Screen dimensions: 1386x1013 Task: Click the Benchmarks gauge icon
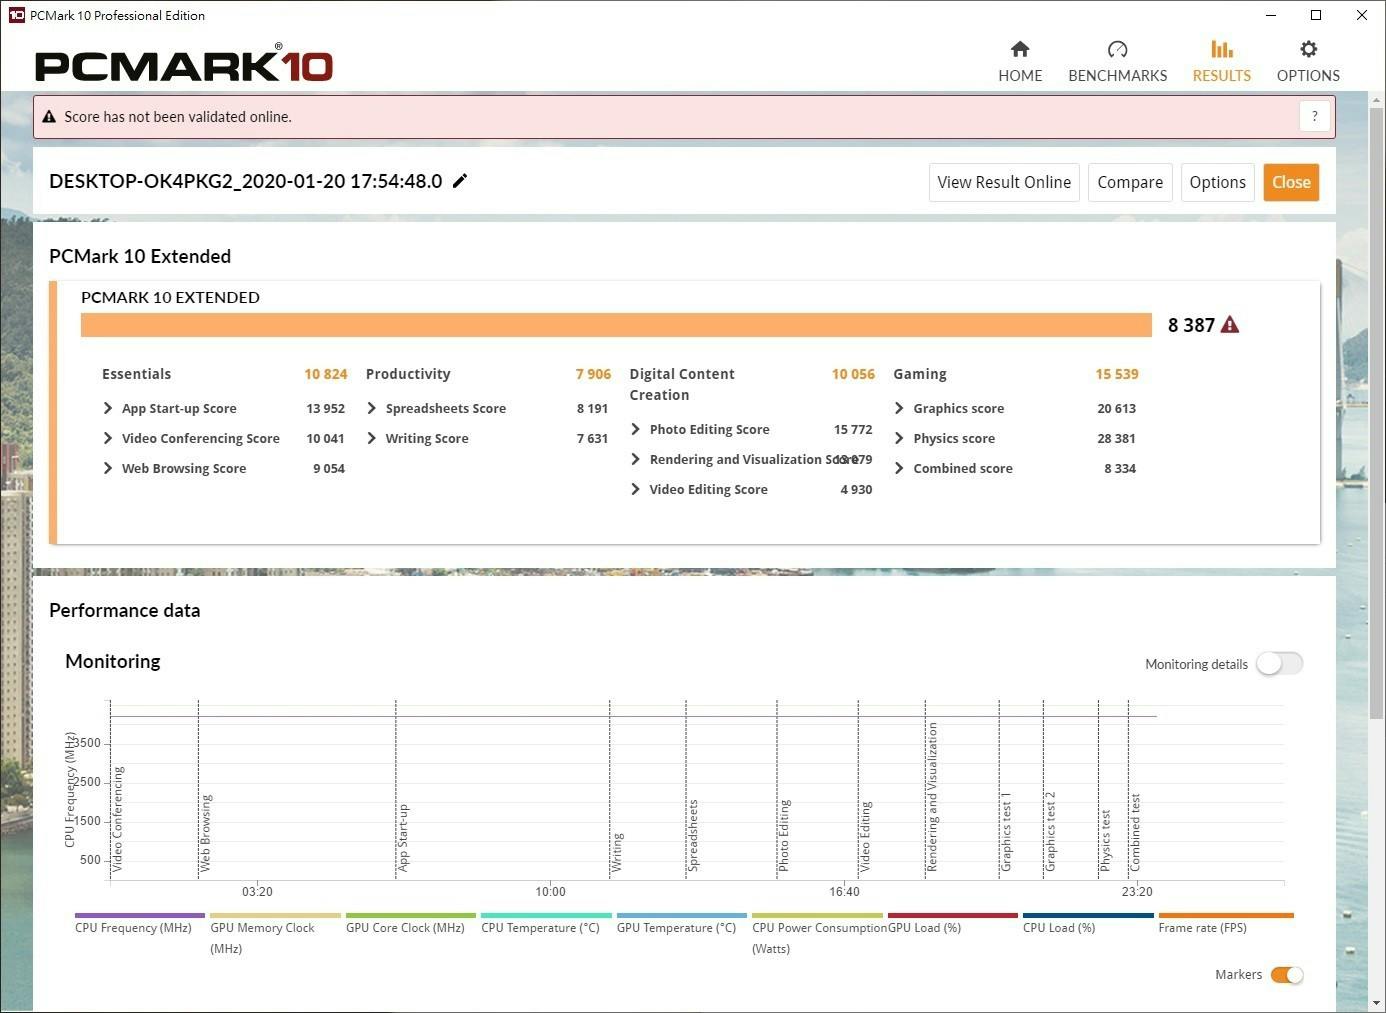[x=1117, y=49]
